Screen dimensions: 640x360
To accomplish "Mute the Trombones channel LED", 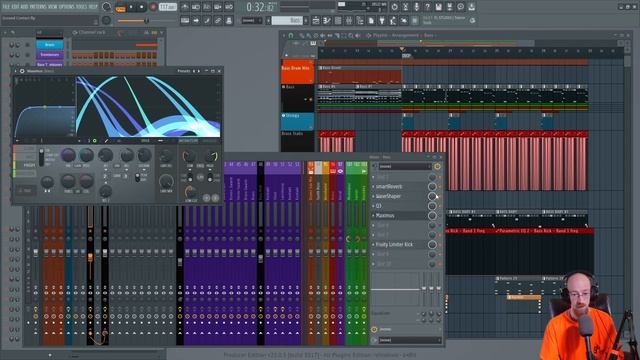I will pos(27,55).
